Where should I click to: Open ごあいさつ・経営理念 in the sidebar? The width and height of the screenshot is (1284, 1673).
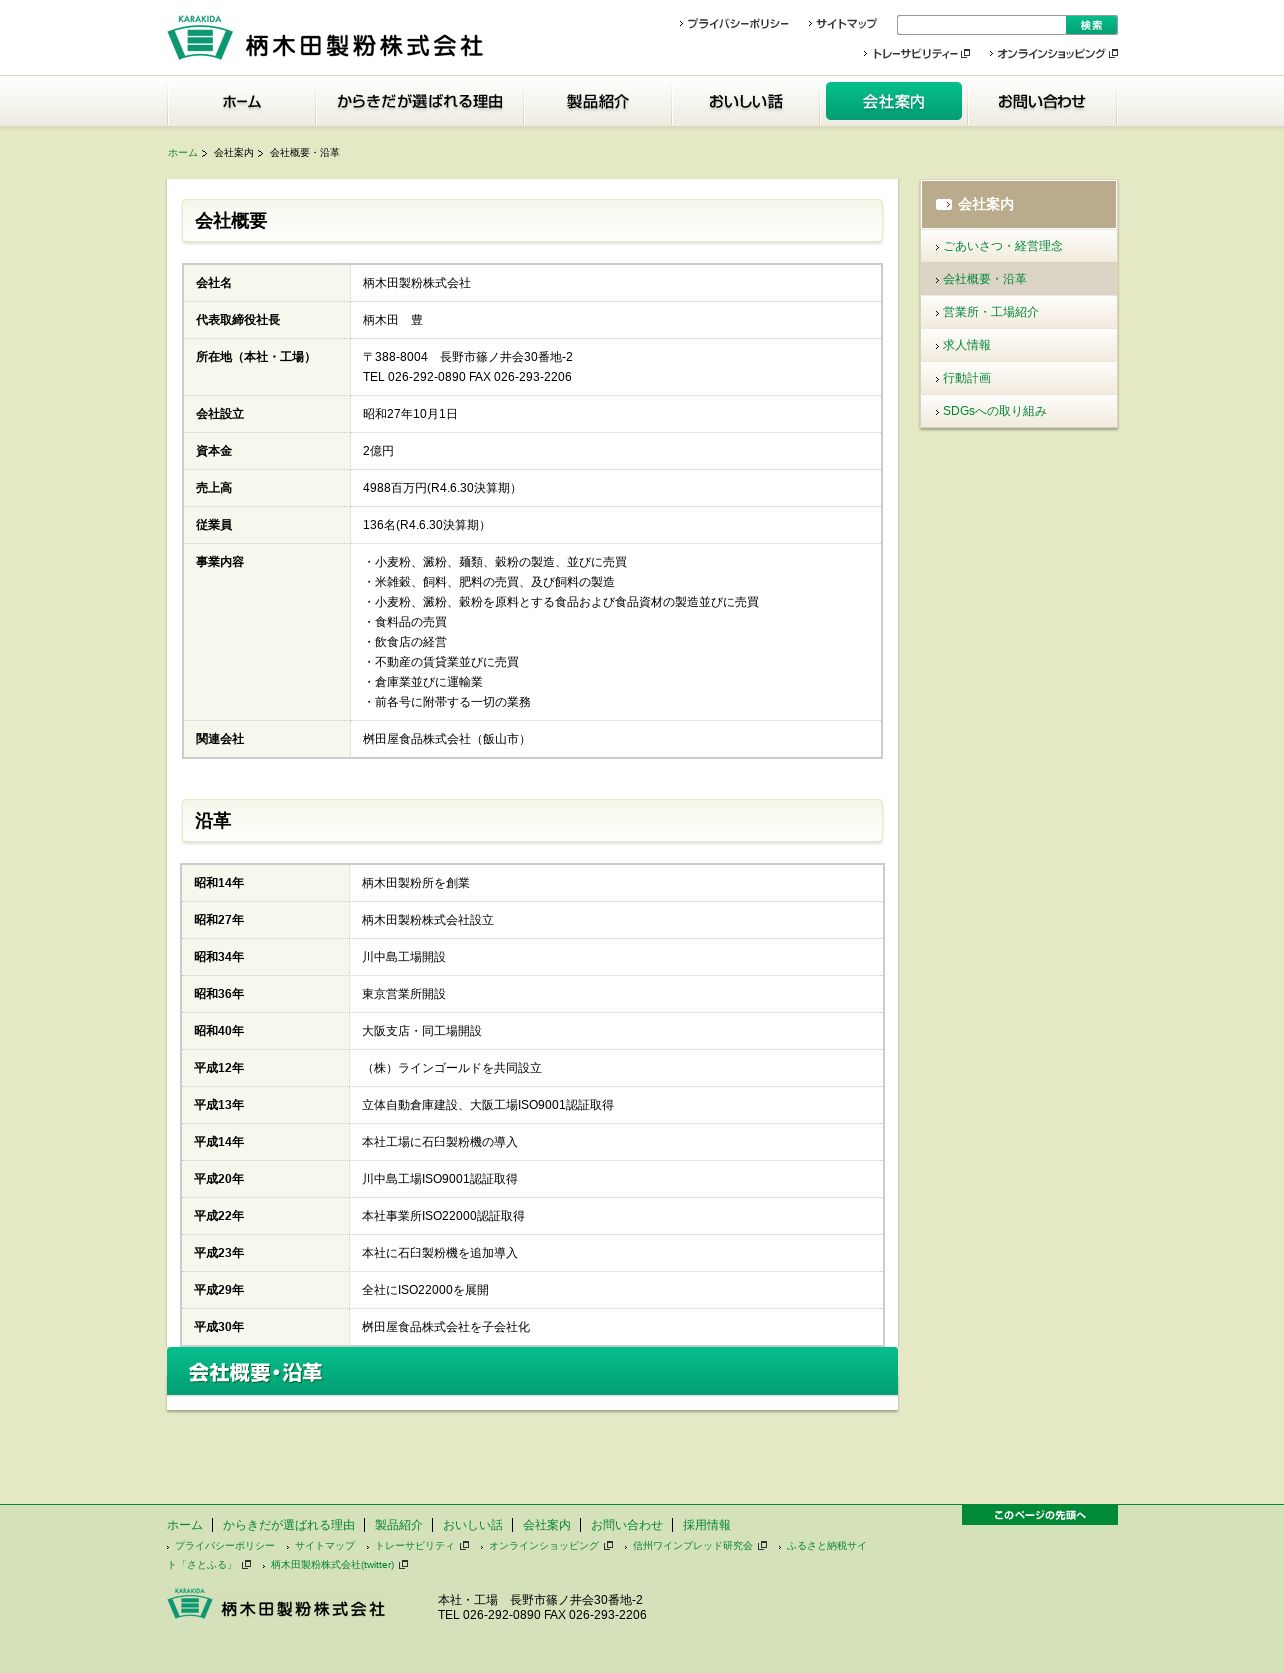[1019, 246]
